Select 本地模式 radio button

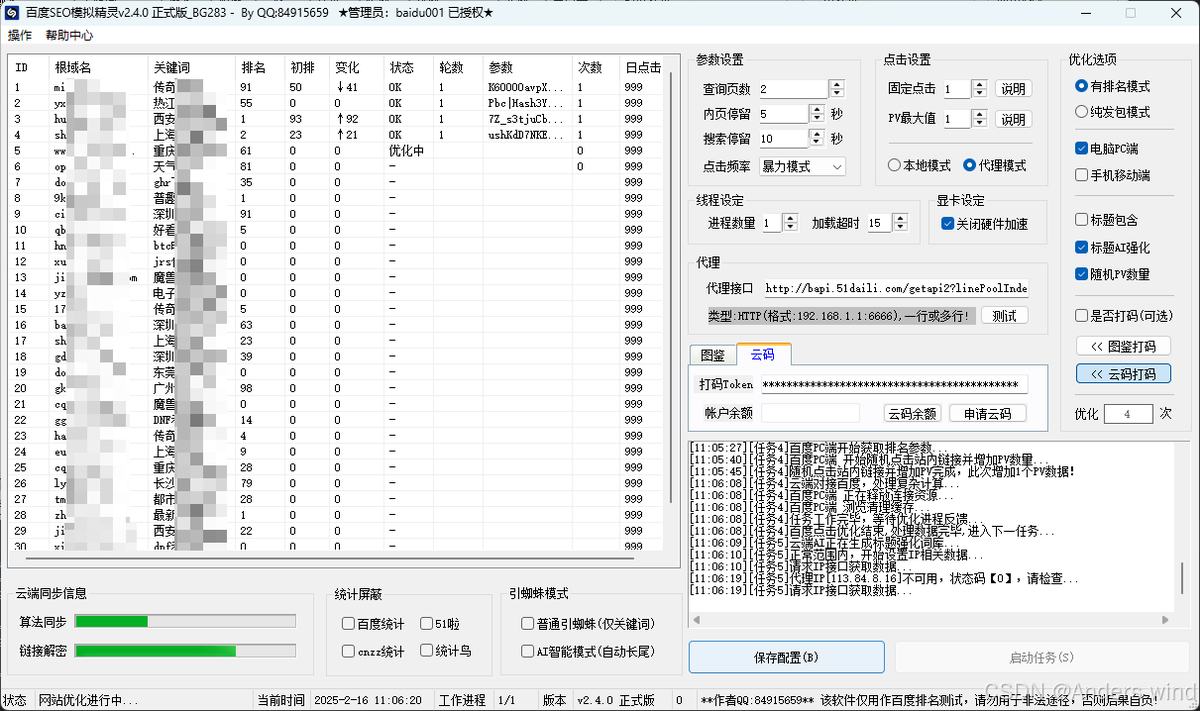pos(895,165)
